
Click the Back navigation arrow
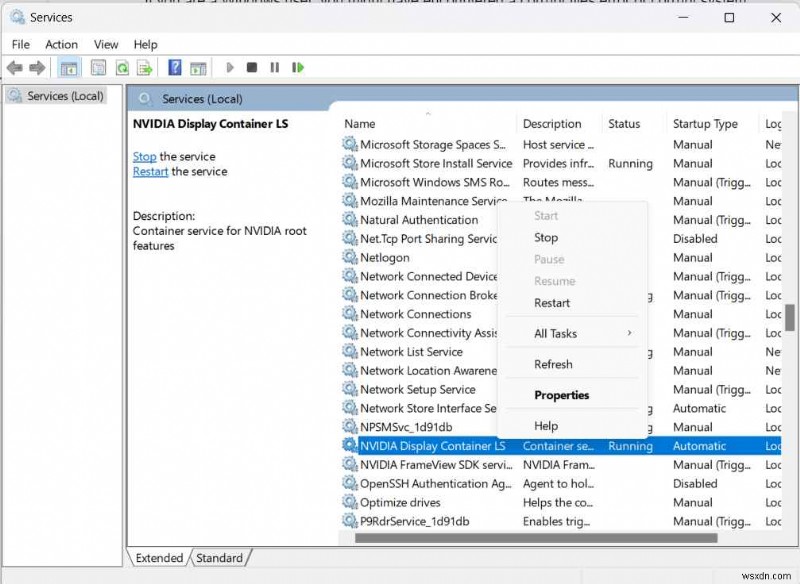tap(15, 67)
